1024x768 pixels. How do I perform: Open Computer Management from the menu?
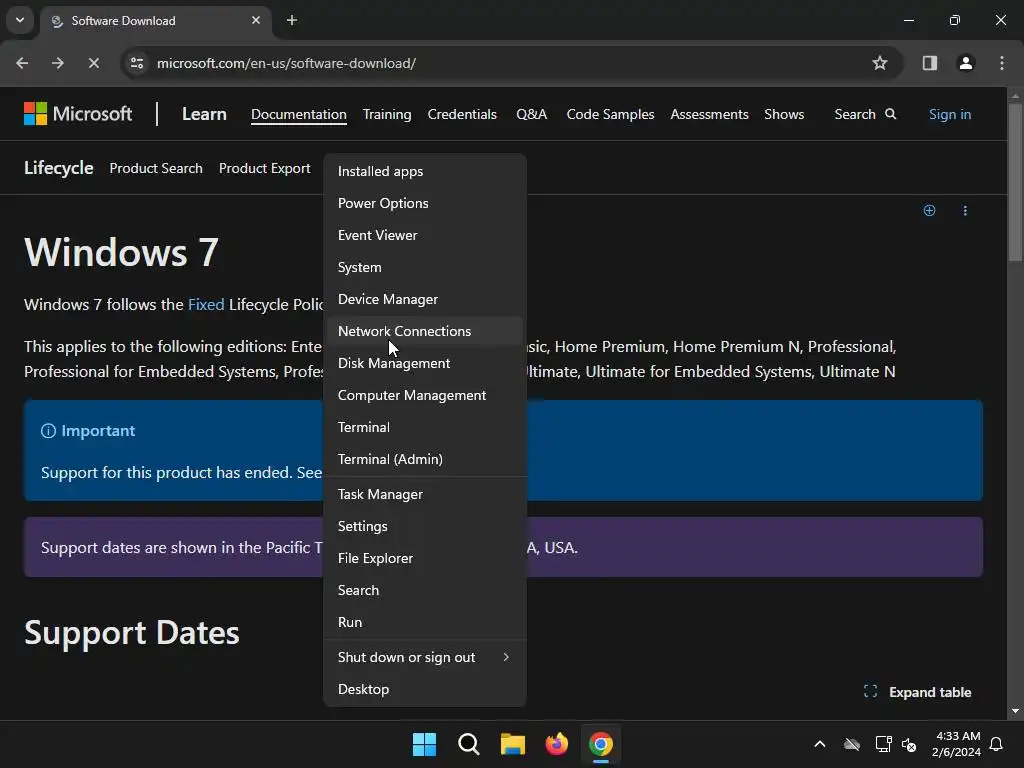(x=424, y=395)
